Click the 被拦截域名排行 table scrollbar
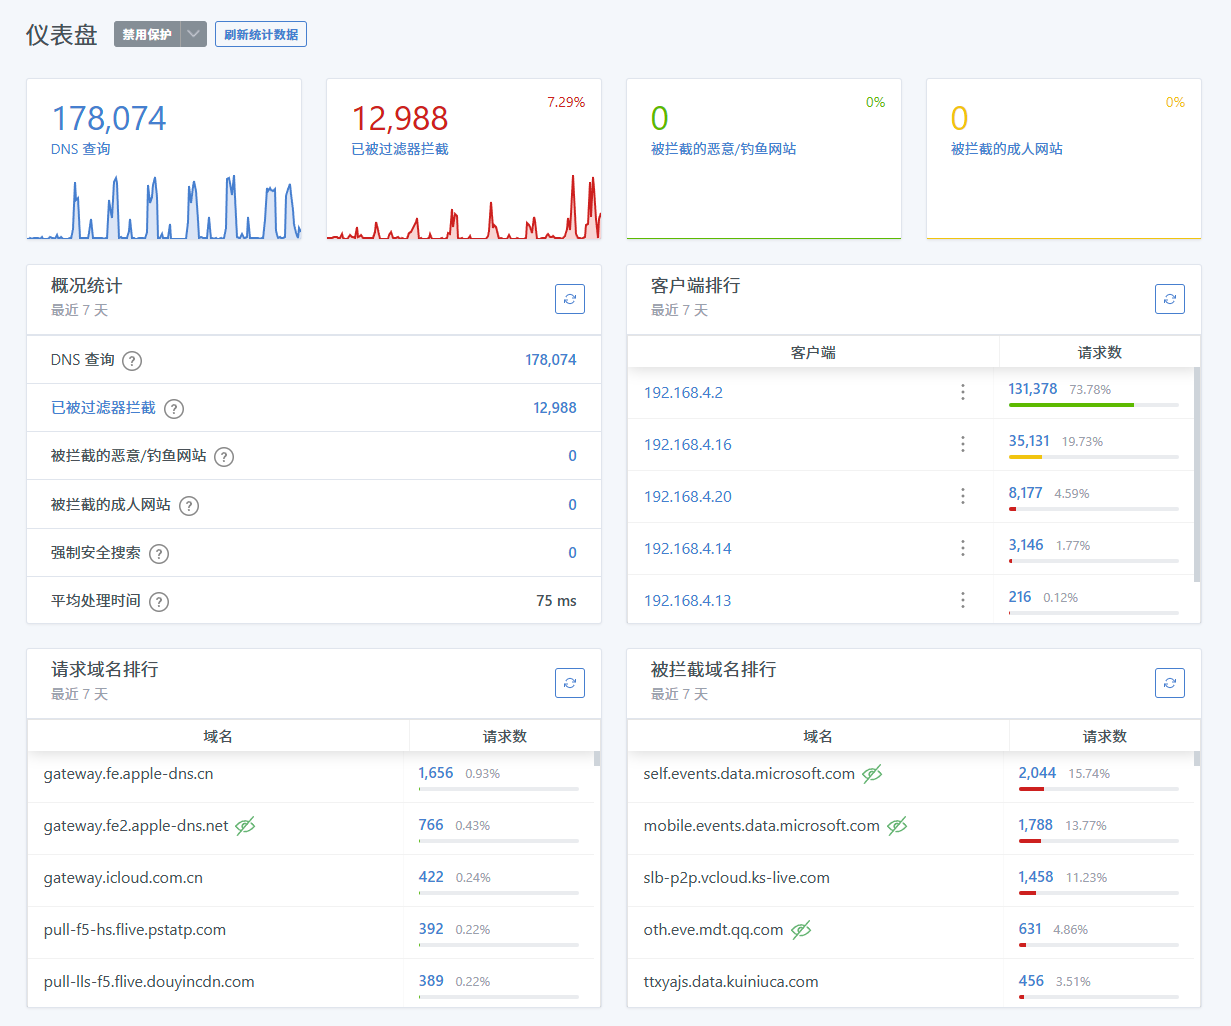This screenshot has width=1231, height=1026. pos(1197,758)
